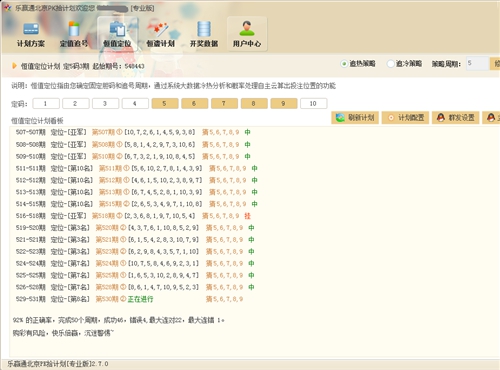Click the 512-512期 plan row
Screen dimensions: 500x370
(x=137, y=180)
